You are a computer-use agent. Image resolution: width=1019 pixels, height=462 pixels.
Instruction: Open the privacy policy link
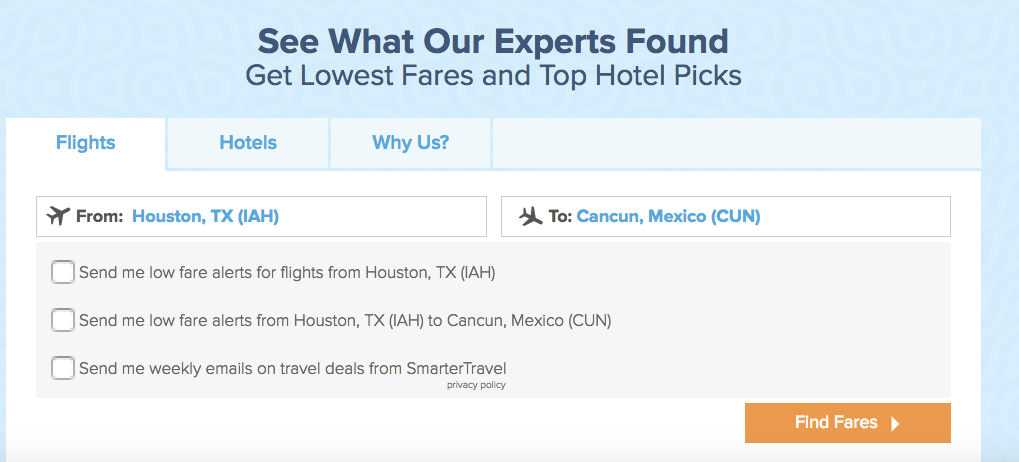[476, 385]
